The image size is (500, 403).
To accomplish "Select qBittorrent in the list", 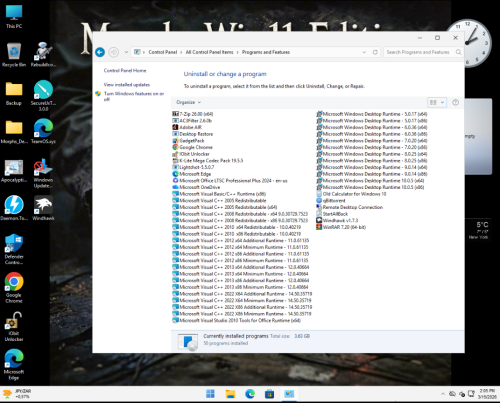I will tap(331, 201).
